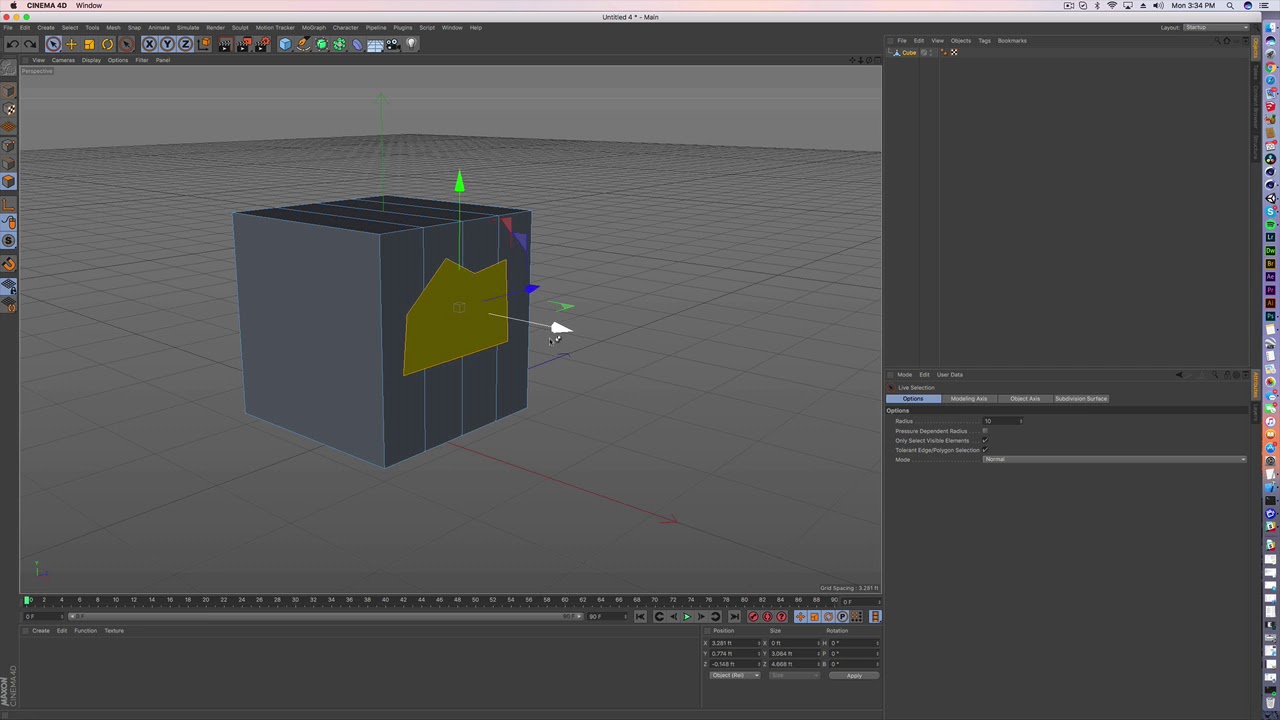Toggle the Z-axis lock
Image resolution: width=1280 pixels, height=720 pixels.
coord(185,44)
